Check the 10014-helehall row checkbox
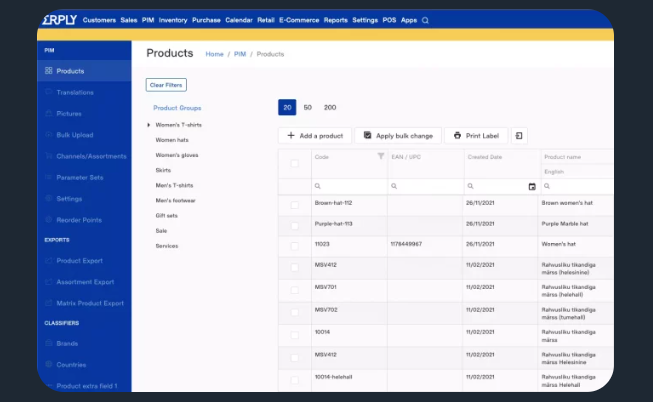Image resolution: width=653 pixels, height=402 pixels. point(294,380)
